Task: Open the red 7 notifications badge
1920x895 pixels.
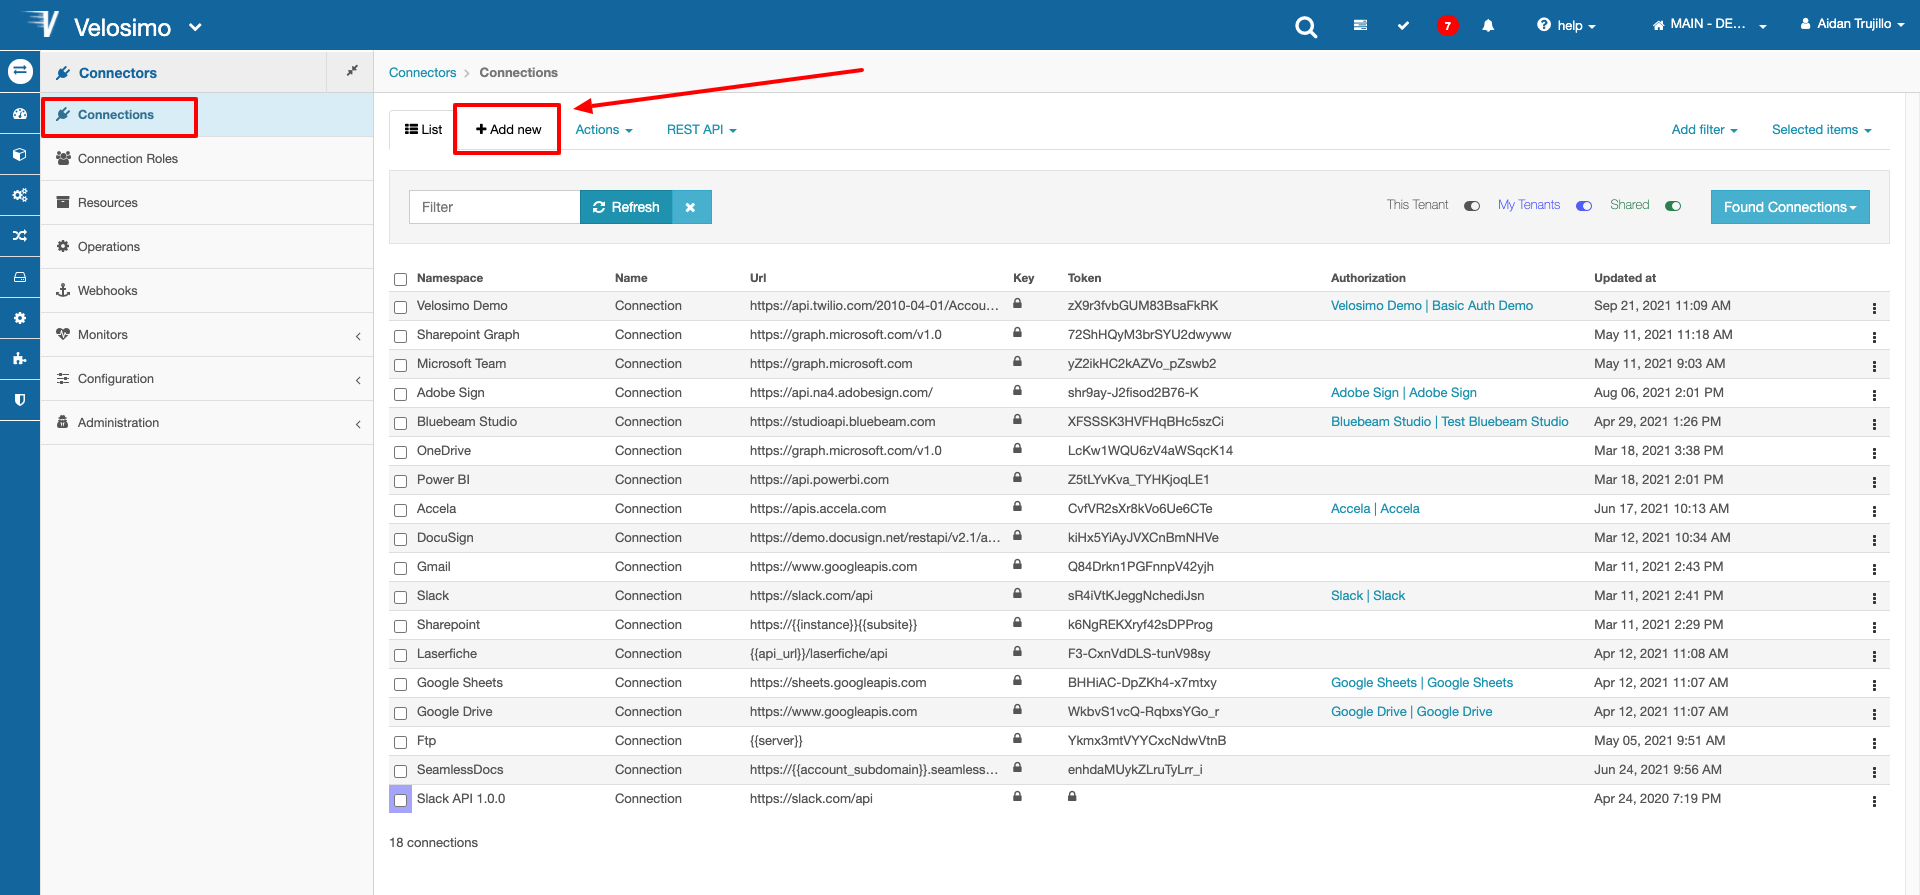Action: tap(1447, 26)
